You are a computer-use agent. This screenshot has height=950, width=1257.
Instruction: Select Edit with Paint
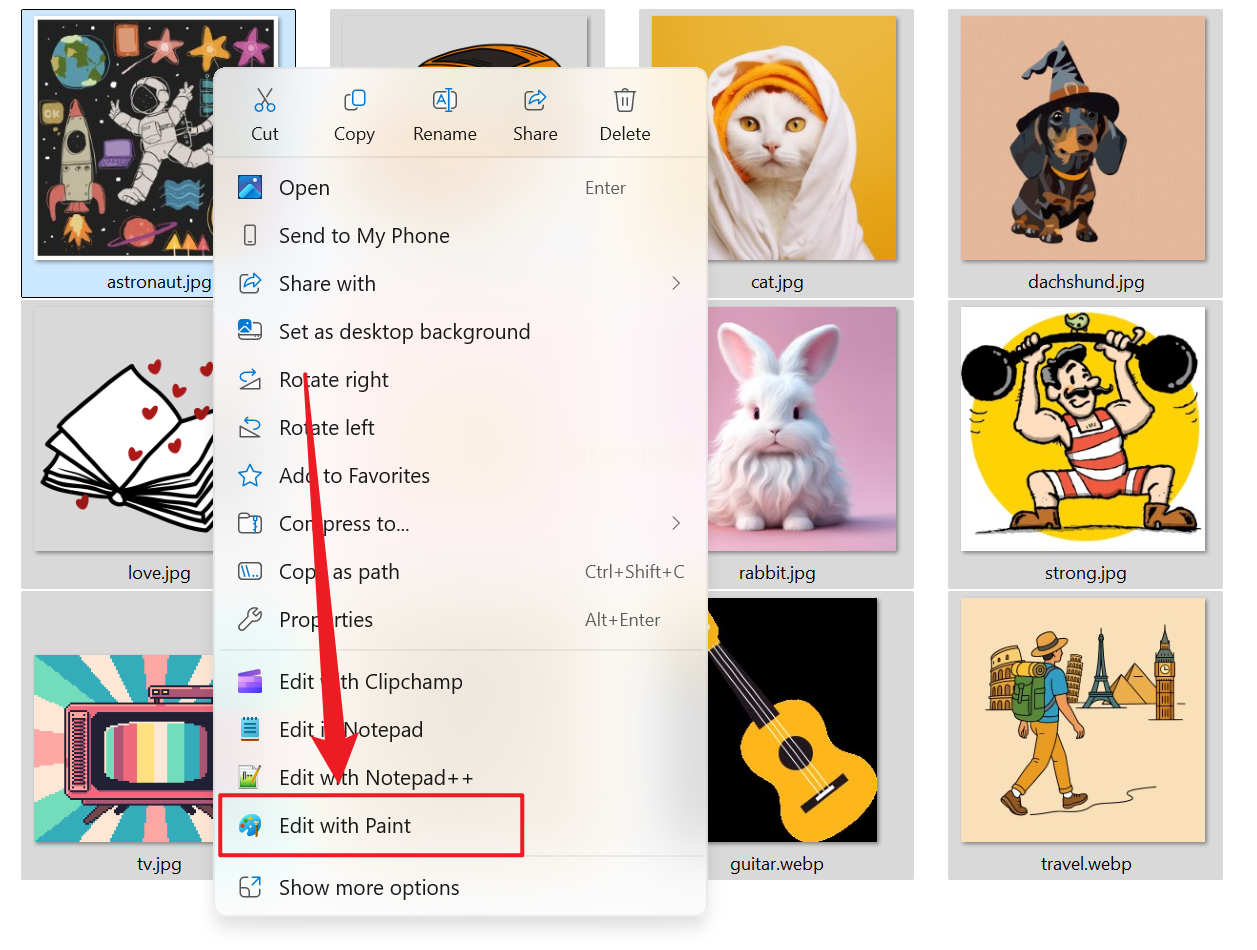[x=461, y=825]
